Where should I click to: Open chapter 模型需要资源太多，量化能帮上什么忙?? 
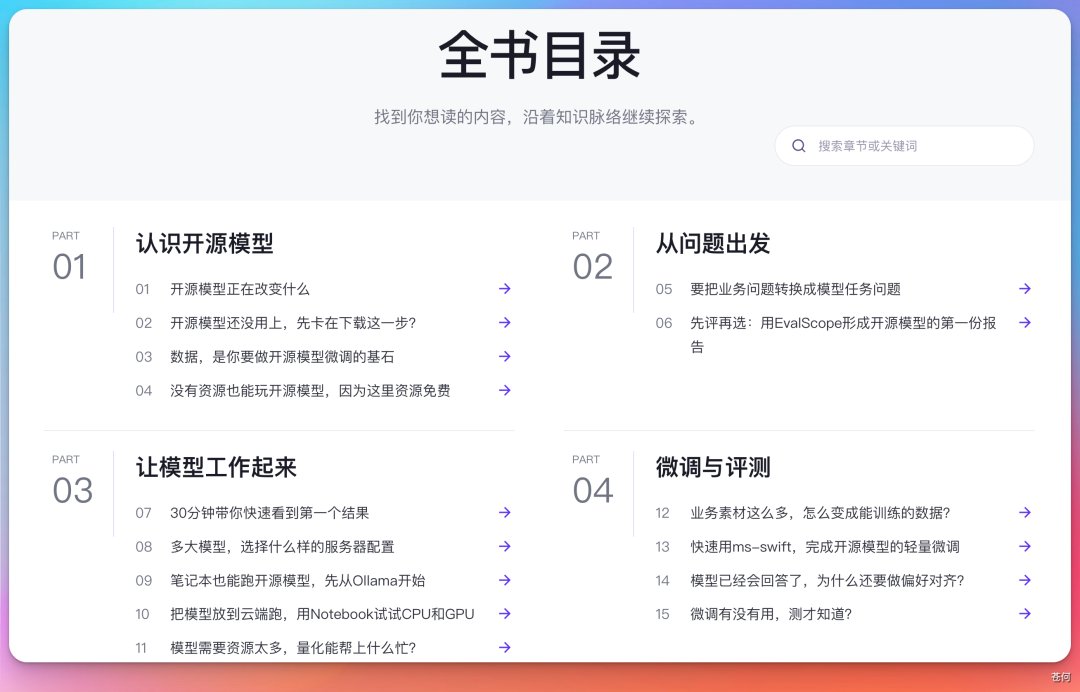(293, 648)
